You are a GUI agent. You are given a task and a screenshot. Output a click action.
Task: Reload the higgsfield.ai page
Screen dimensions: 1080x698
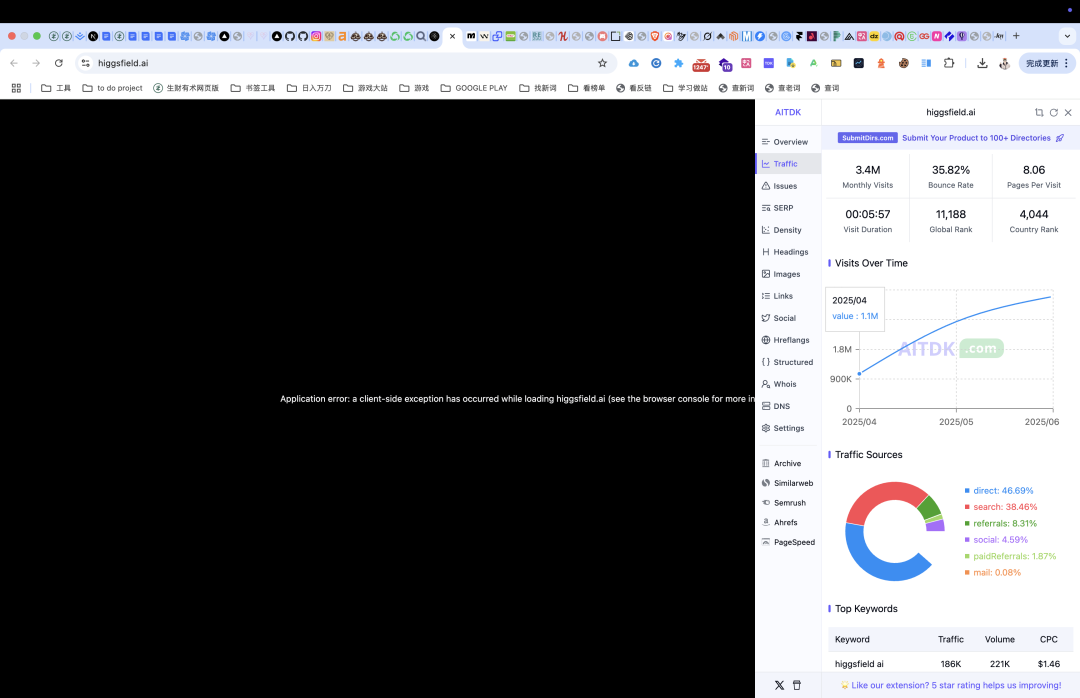[59, 63]
